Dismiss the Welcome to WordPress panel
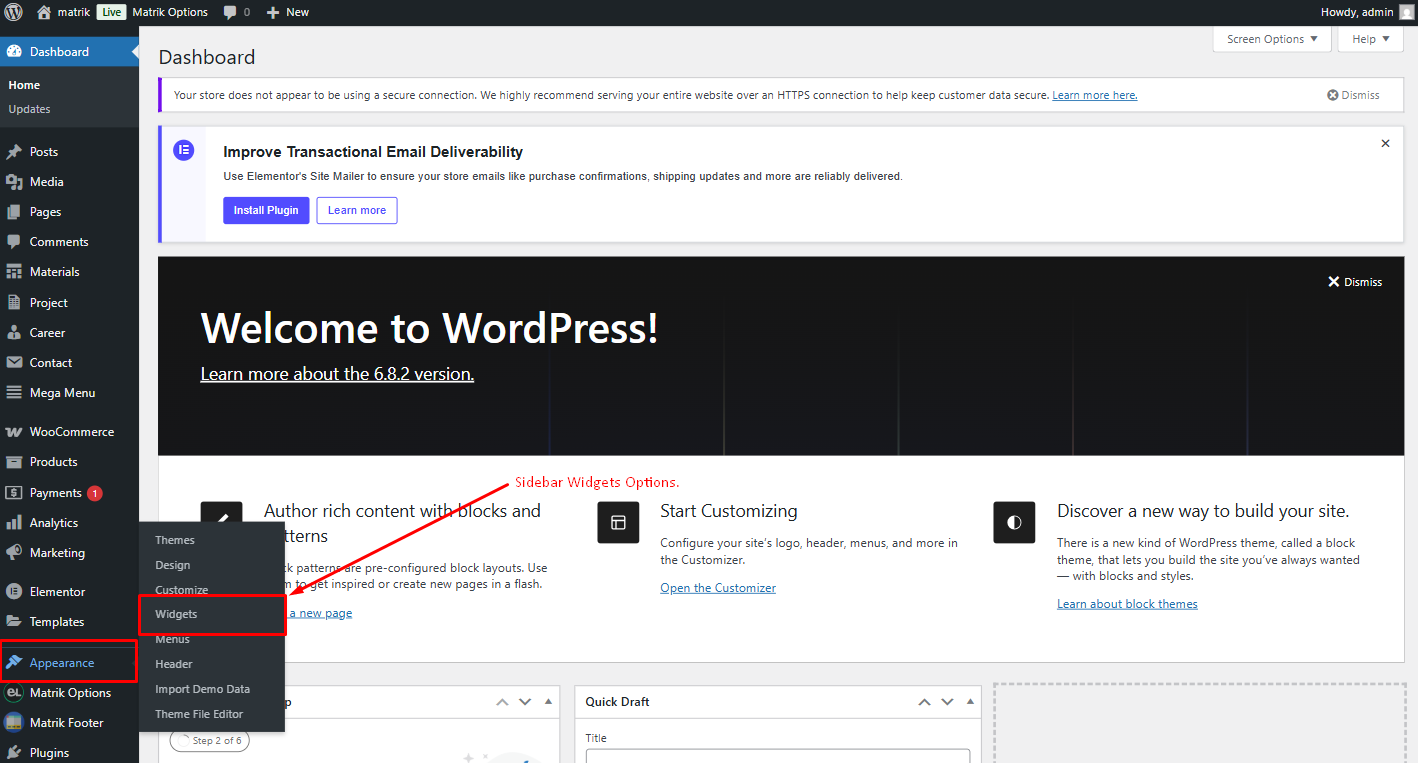Image resolution: width=1418 pixels, height=763 pixels. [x=1354, y=282]
